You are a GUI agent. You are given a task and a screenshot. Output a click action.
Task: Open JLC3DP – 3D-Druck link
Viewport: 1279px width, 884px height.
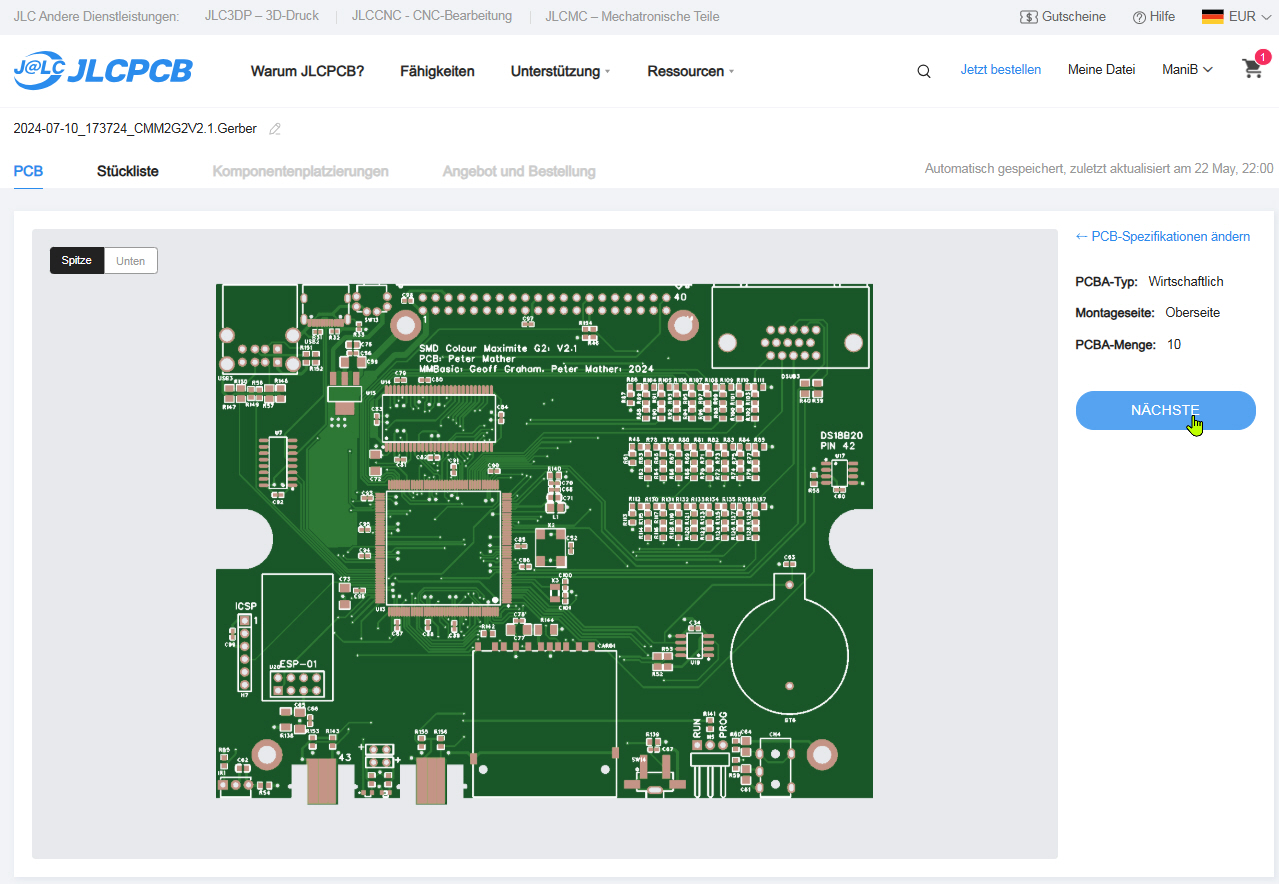[262, 16]
